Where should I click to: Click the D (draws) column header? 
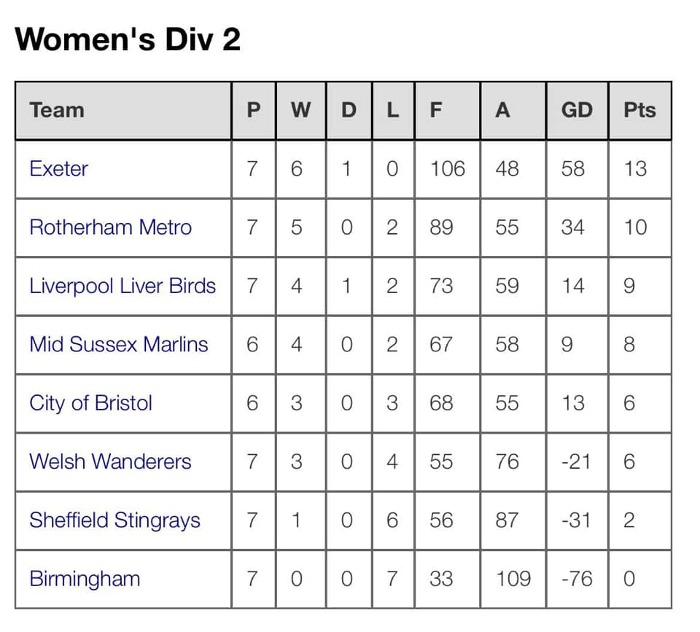coord(348,110)
